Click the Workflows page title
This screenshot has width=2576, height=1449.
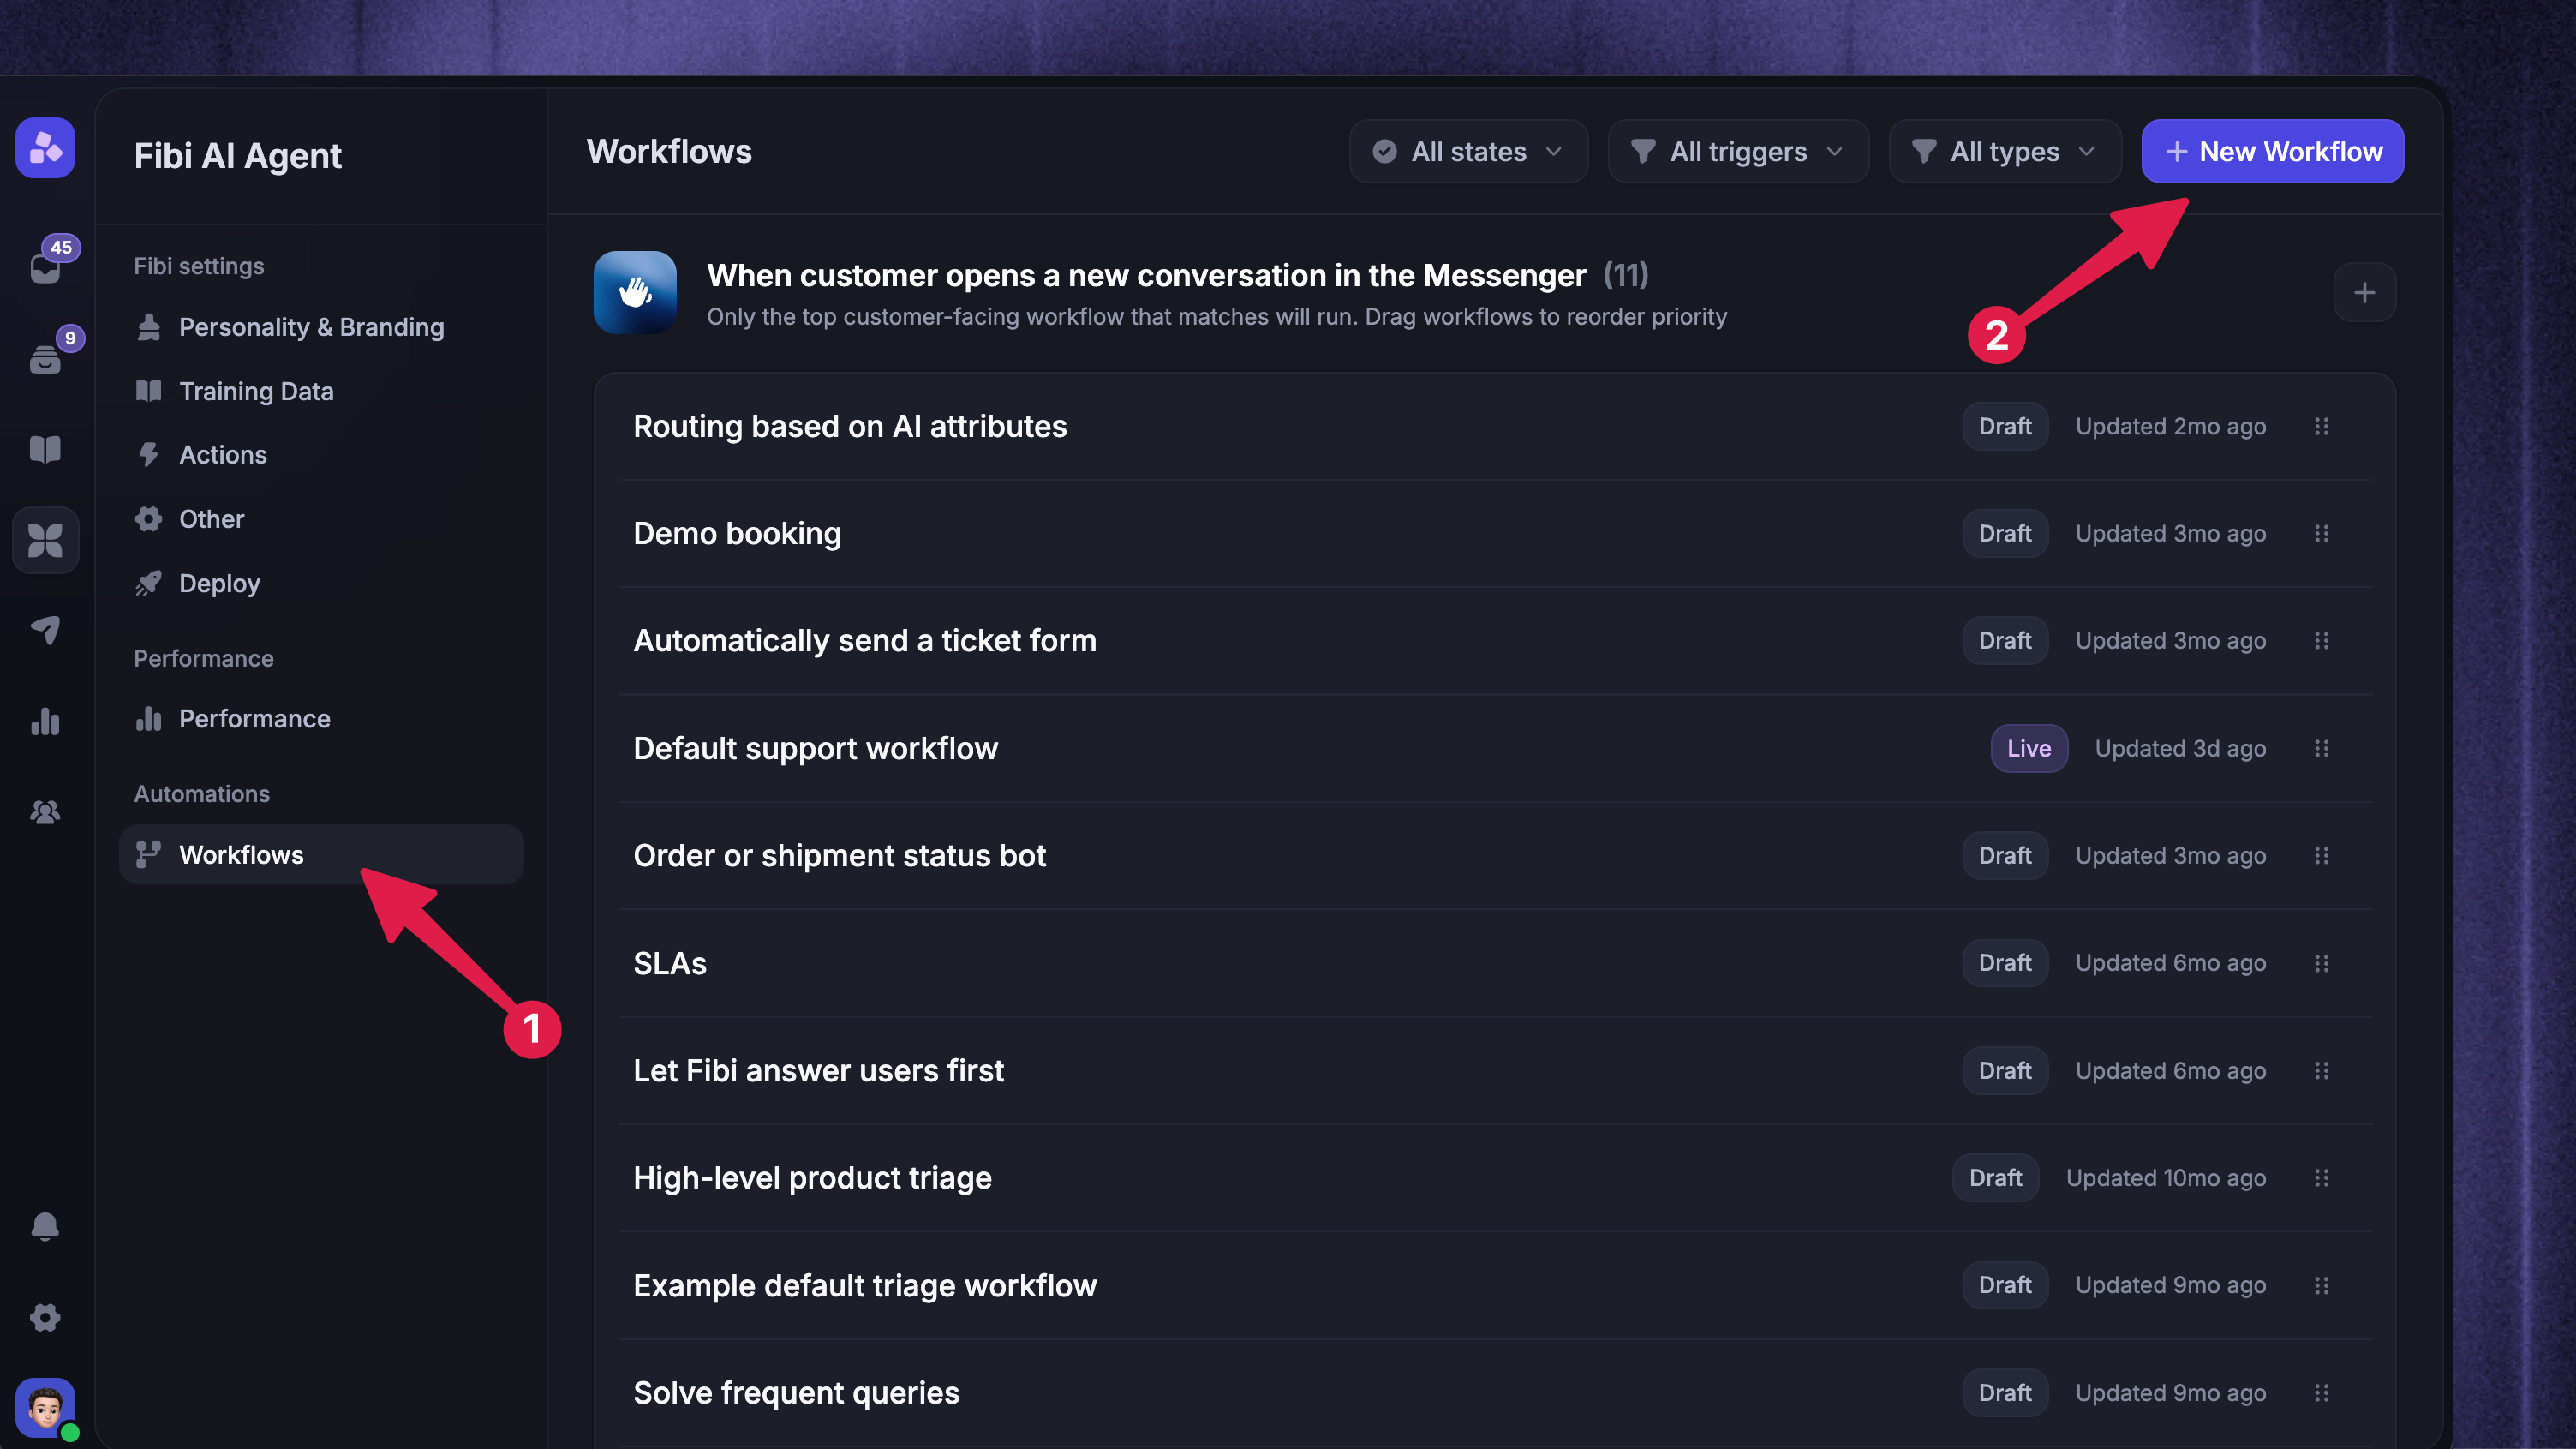click(x=669, y=151)
